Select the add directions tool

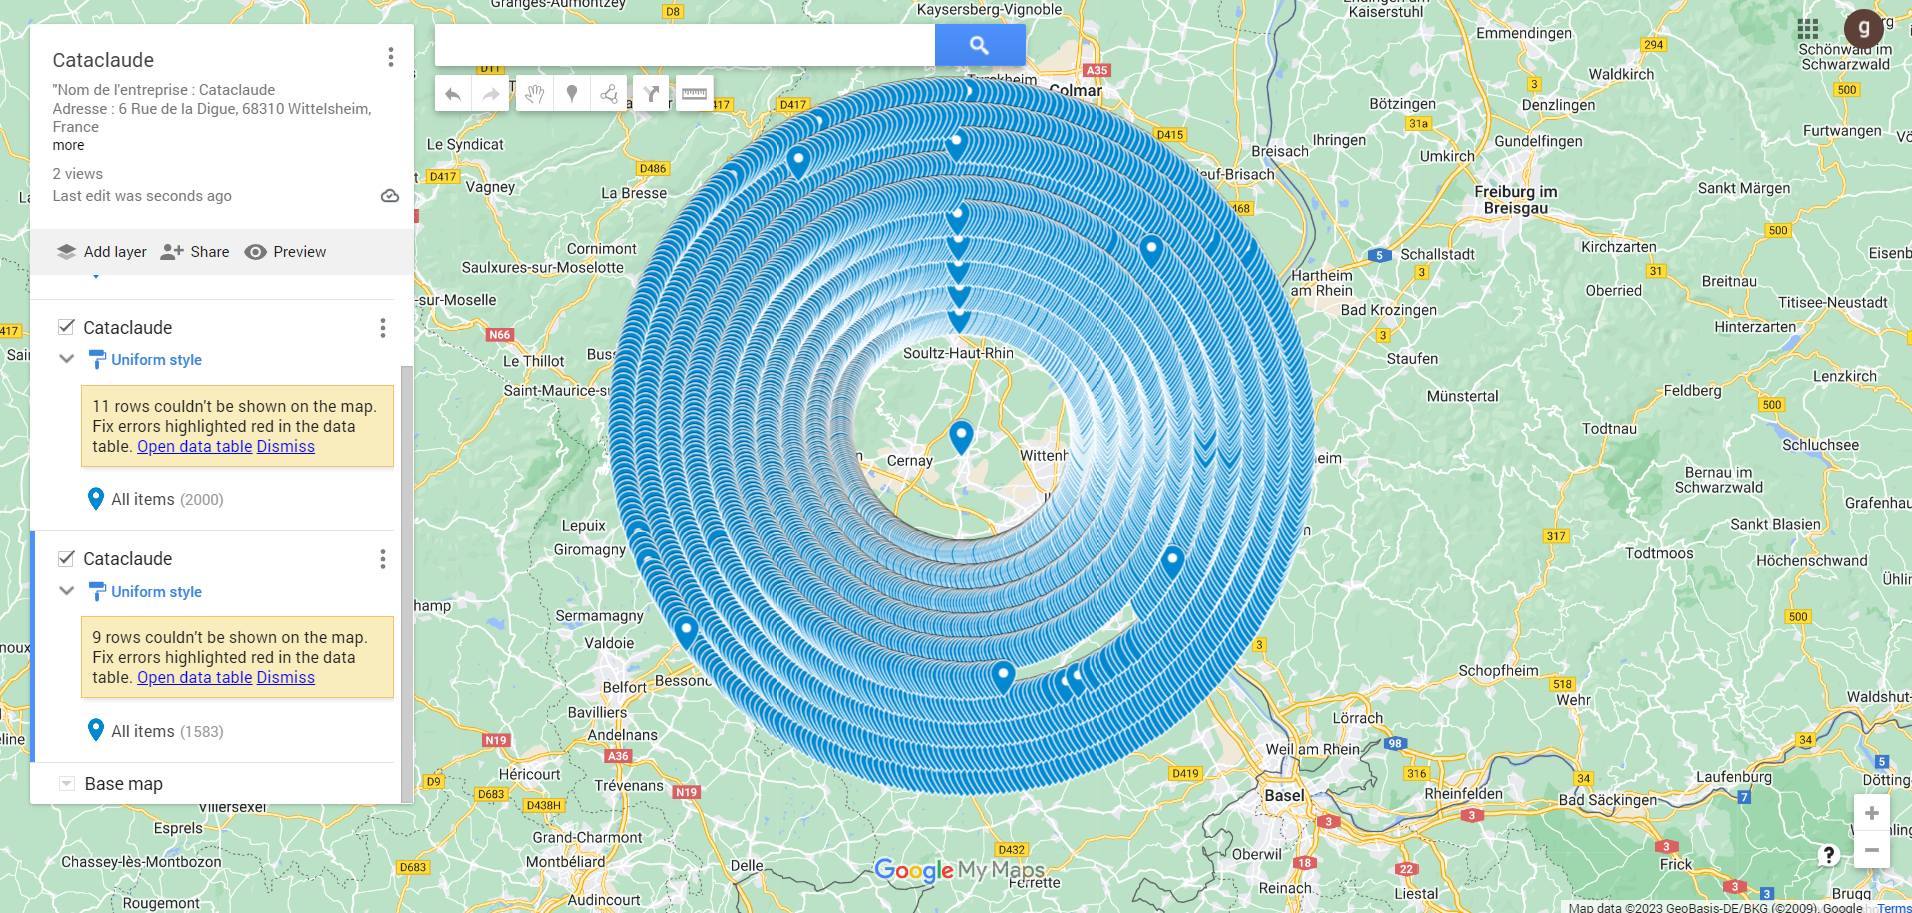click(x=652, y=94)
